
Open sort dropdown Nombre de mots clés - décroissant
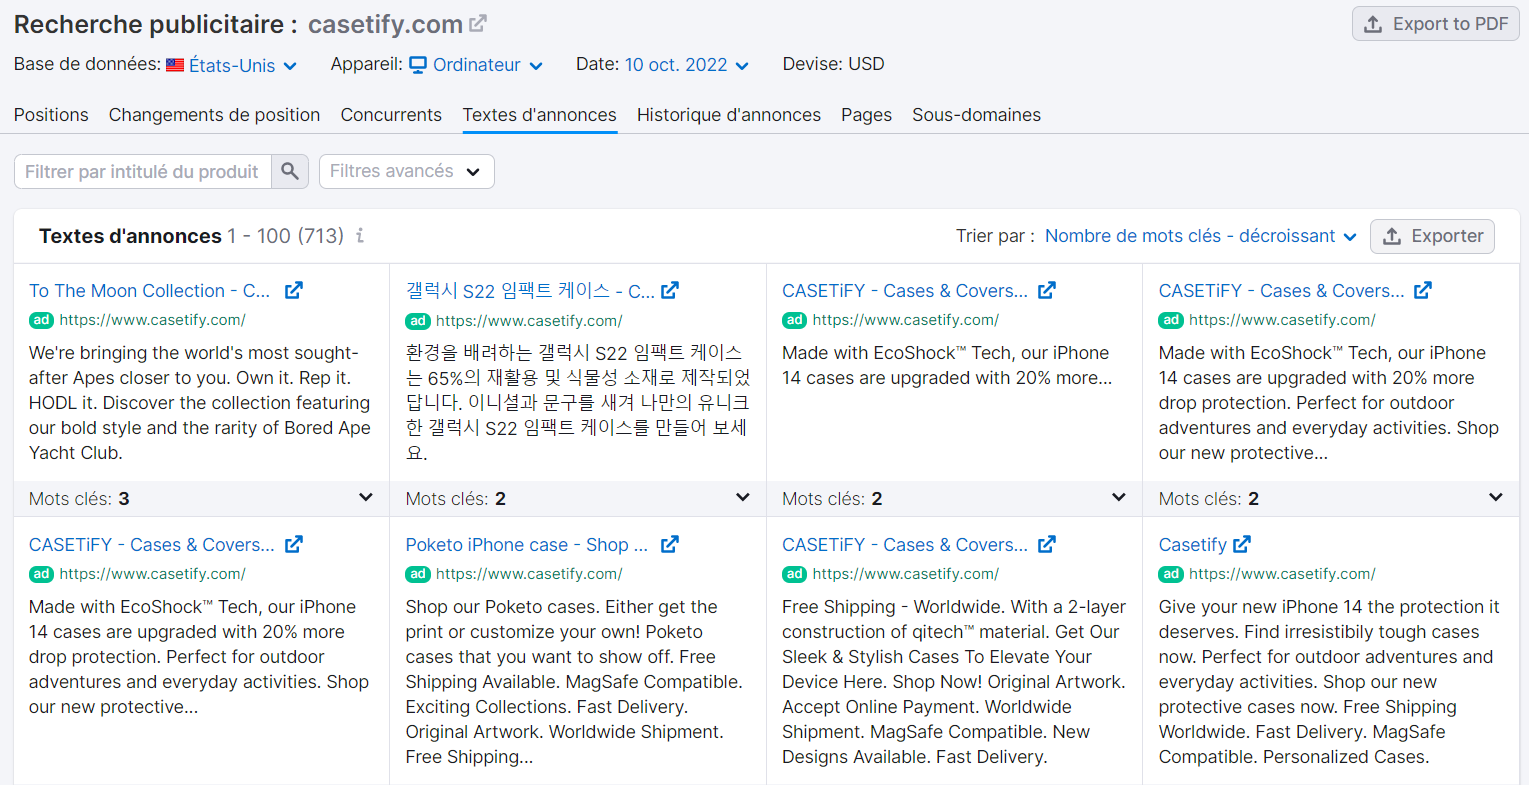(x=1201, y=236)
